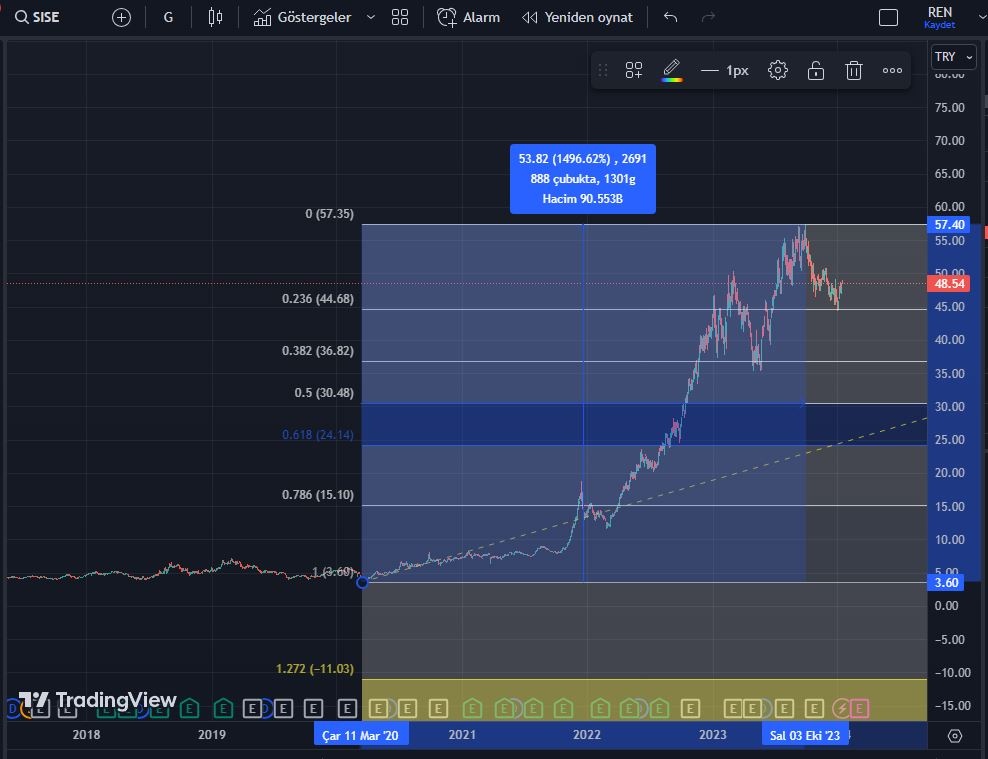Open the candlestick chart type selector
The width and height of the screenshot is (988, 759).
tap(215, 17)
